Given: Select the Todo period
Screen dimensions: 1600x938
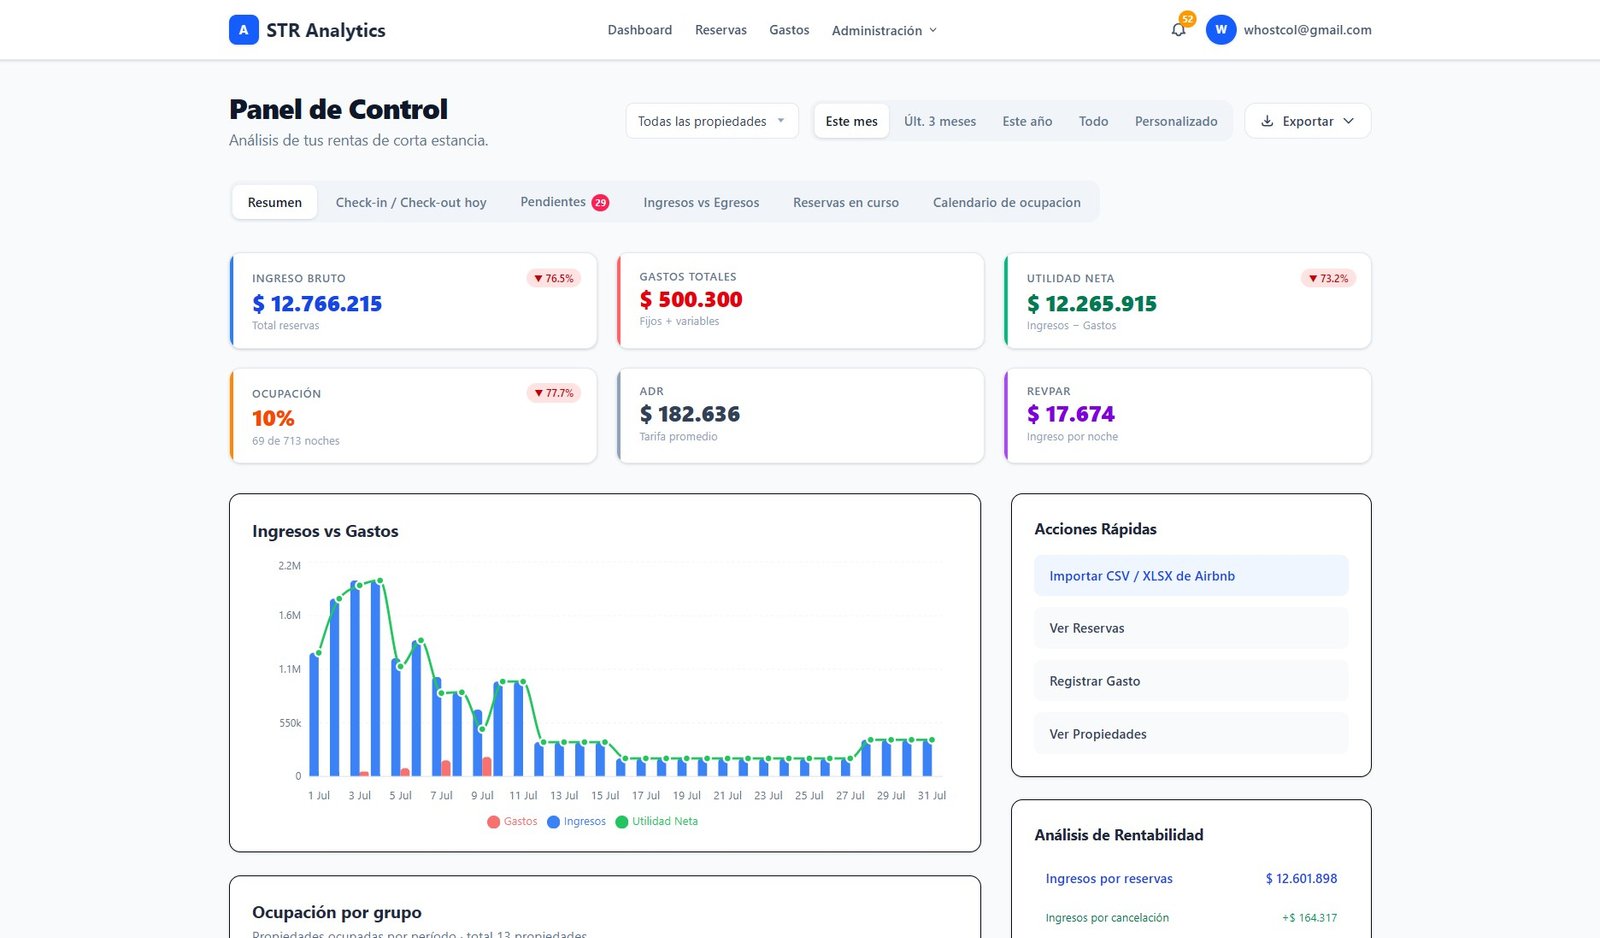Looking at the screenshot, I should pos(1093,121).
